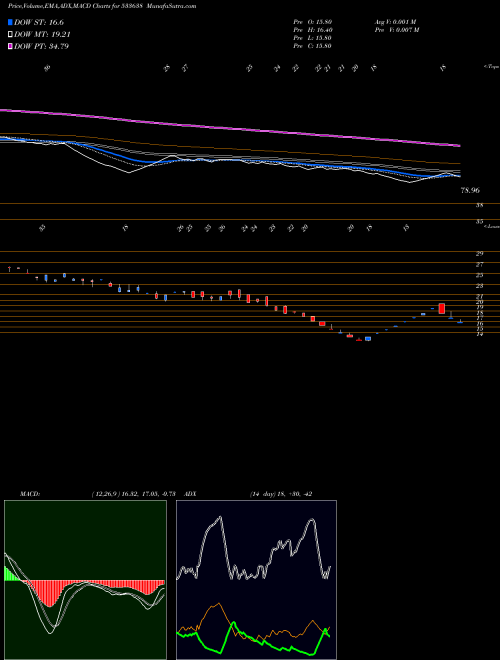Click the ADX '(14 day)' values text
Screen dimensions: 500x660
coord(280,494)
